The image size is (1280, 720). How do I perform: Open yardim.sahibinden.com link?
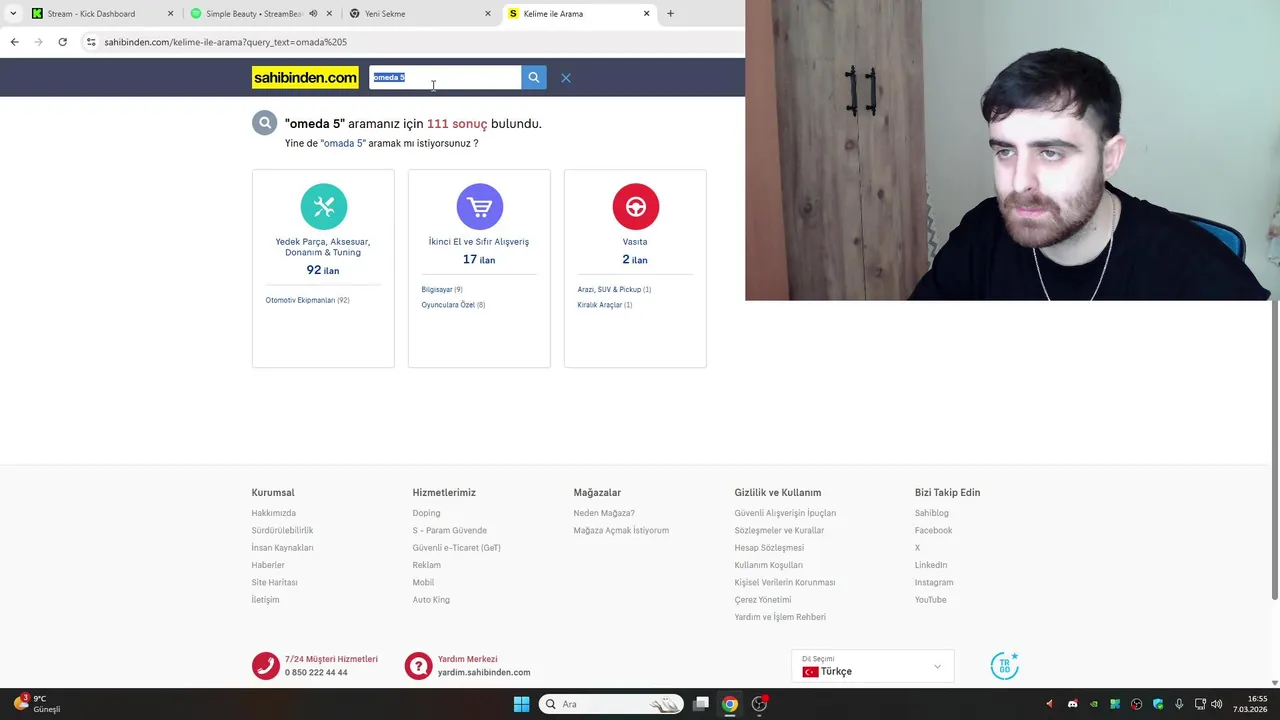point(484,673)
